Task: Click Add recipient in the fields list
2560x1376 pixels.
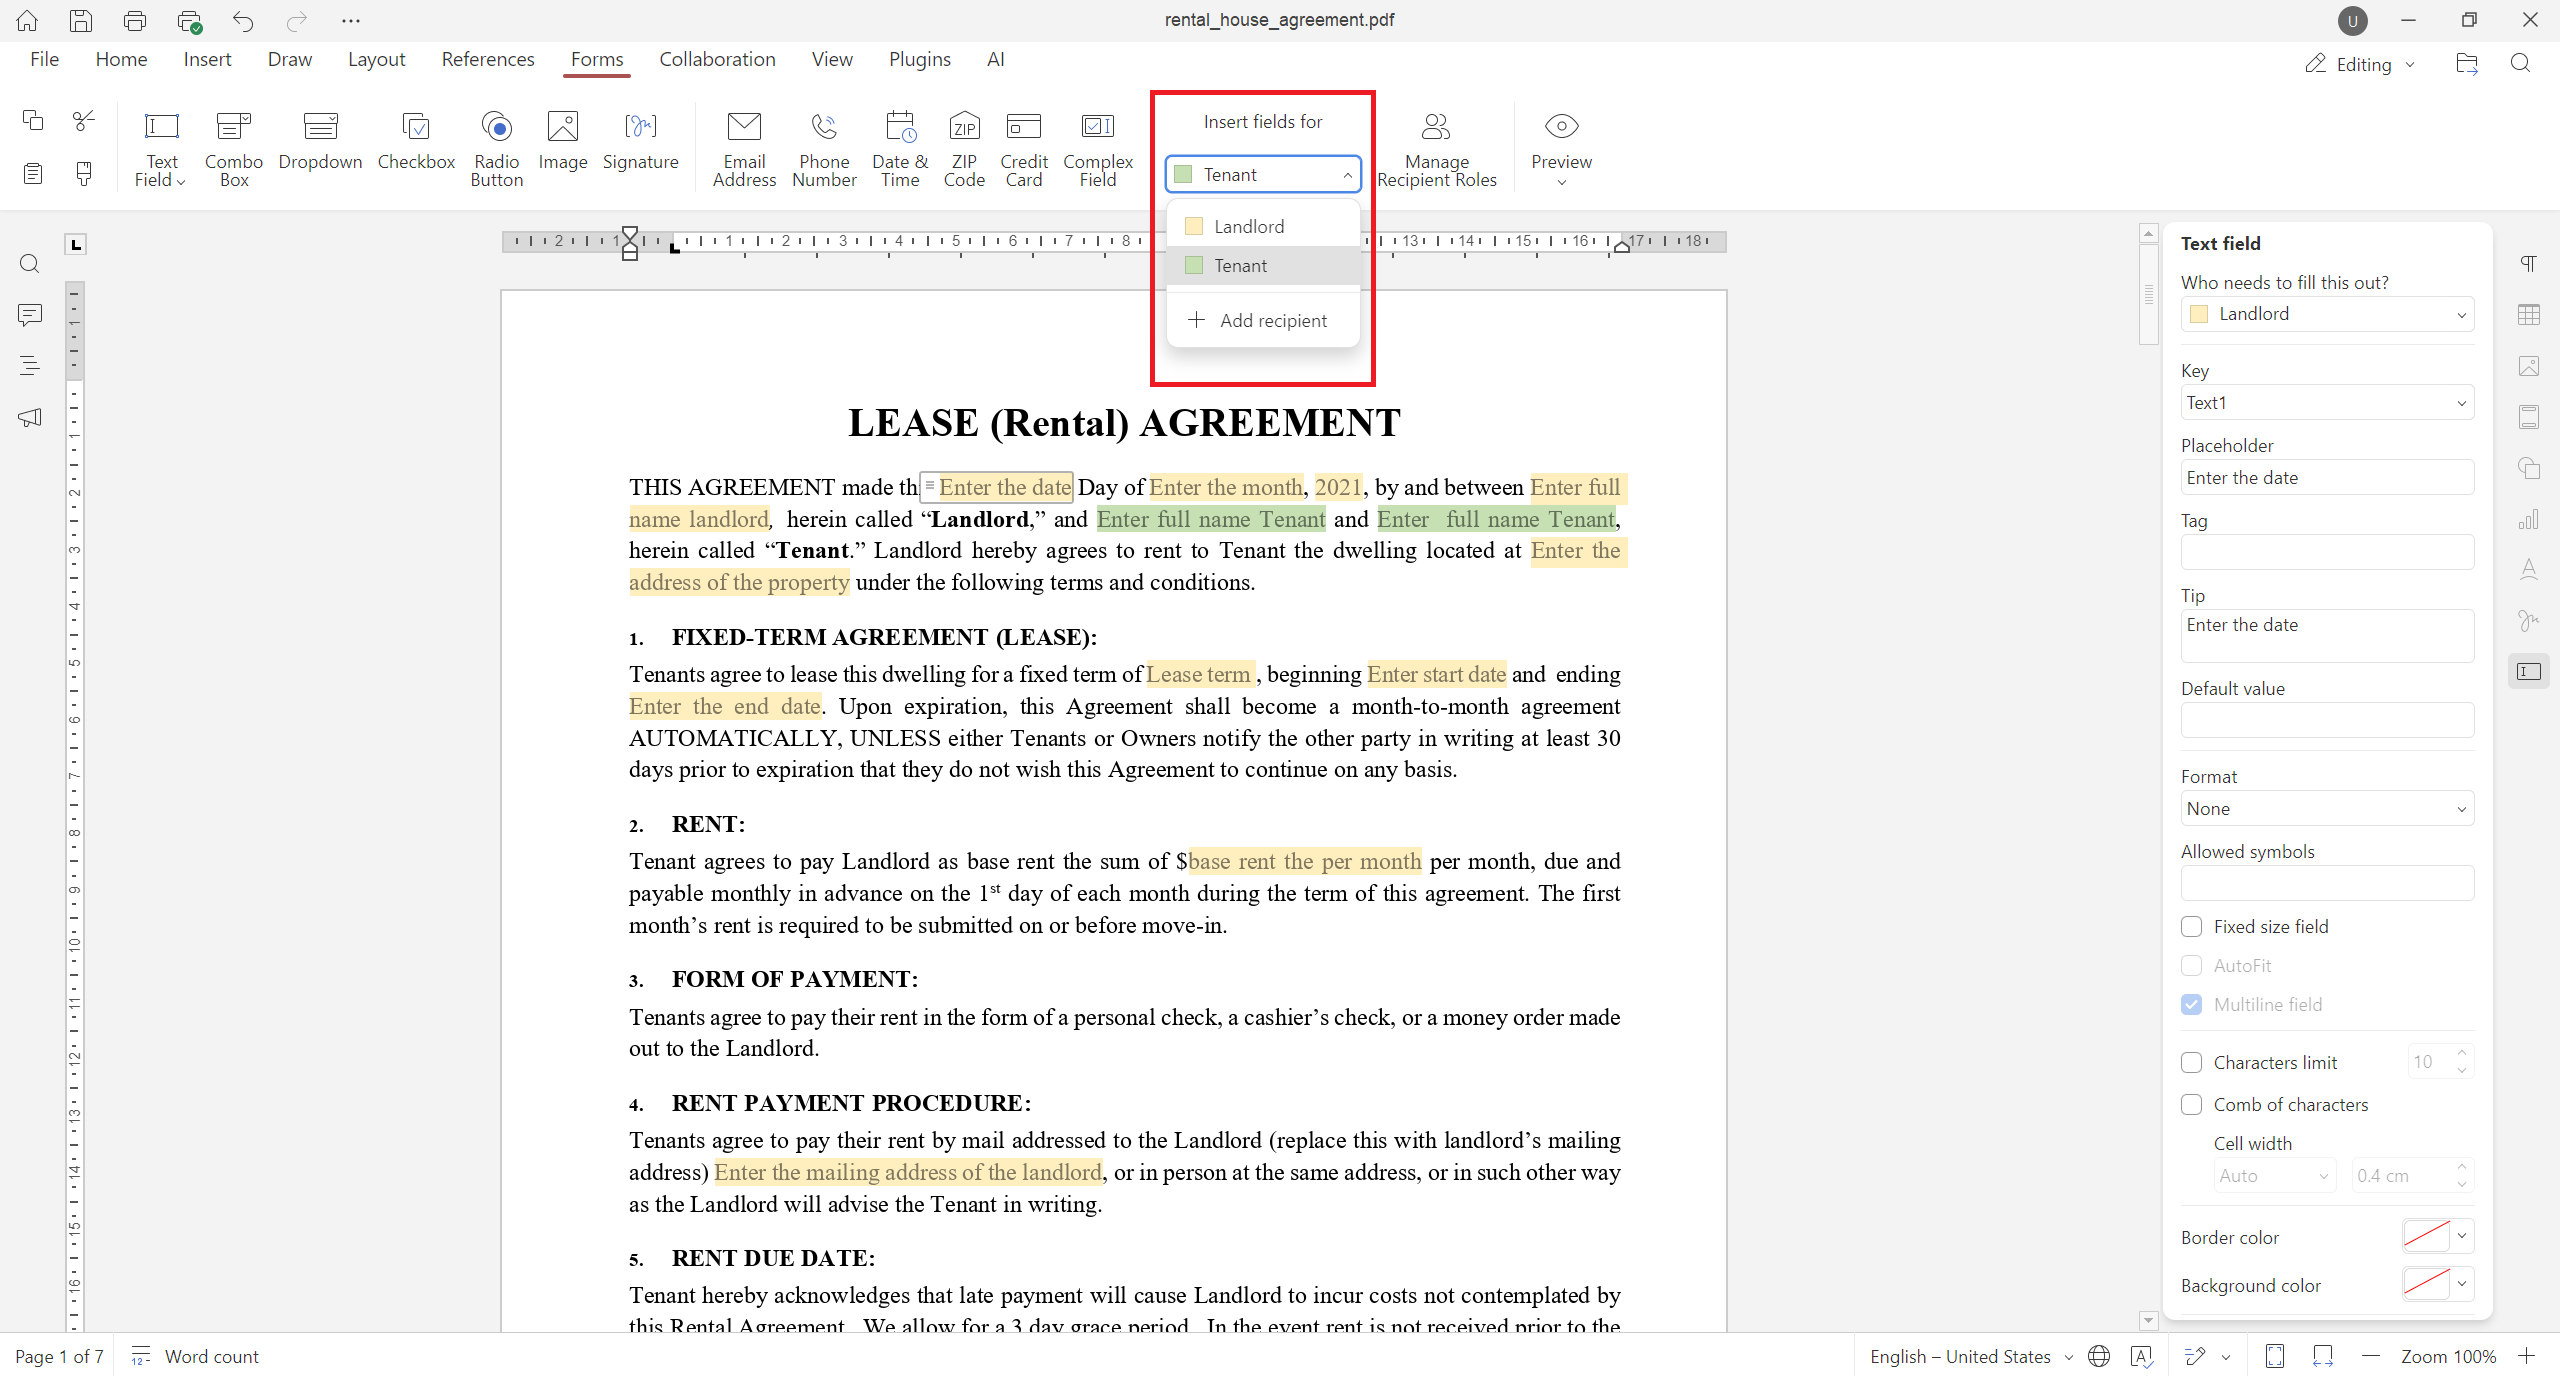Action: pos(1261,320)
